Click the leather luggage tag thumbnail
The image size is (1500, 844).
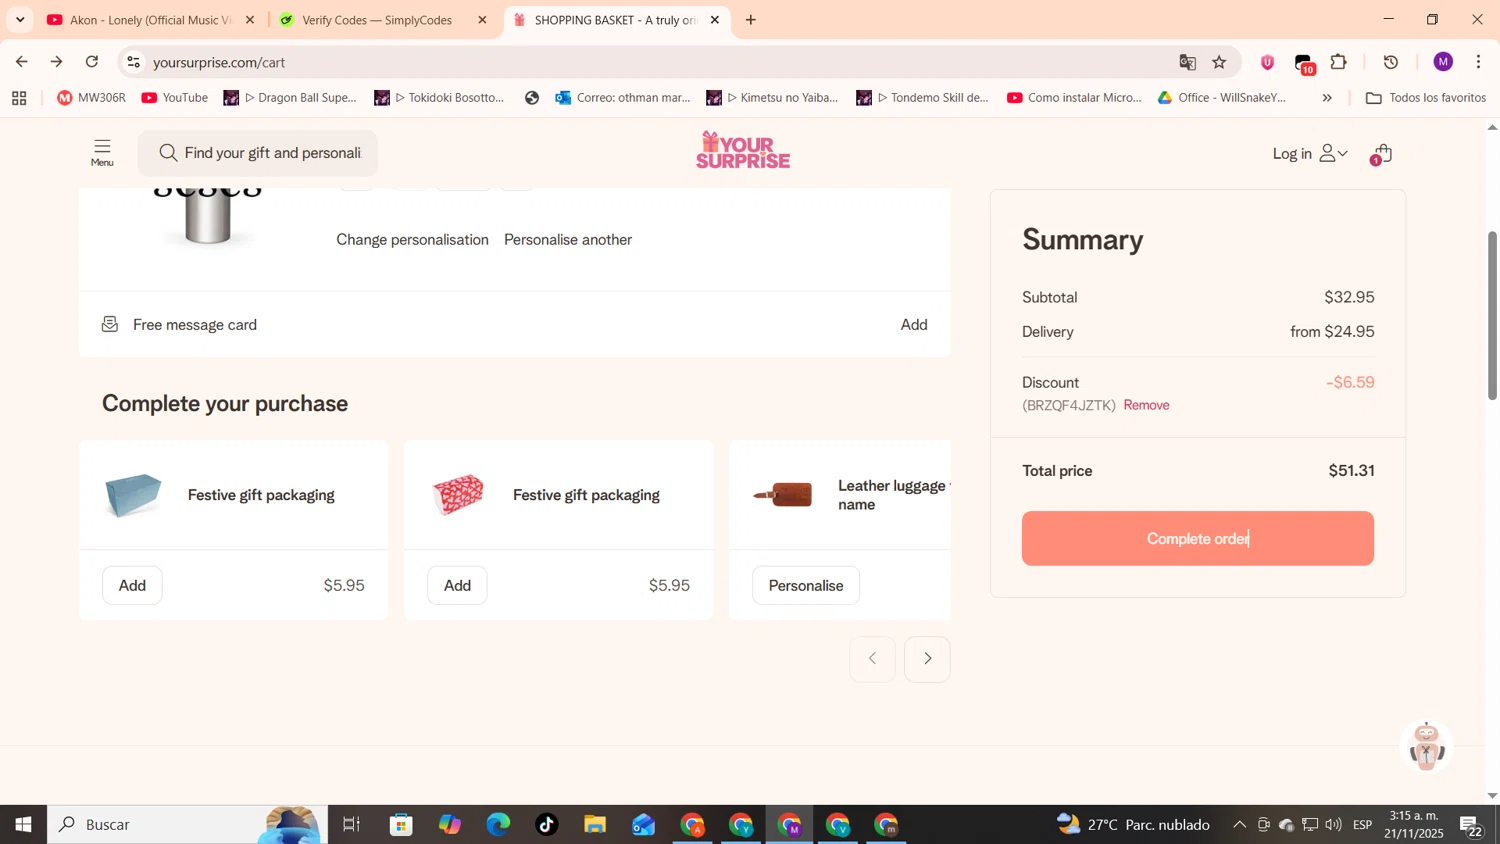(783, 494)
